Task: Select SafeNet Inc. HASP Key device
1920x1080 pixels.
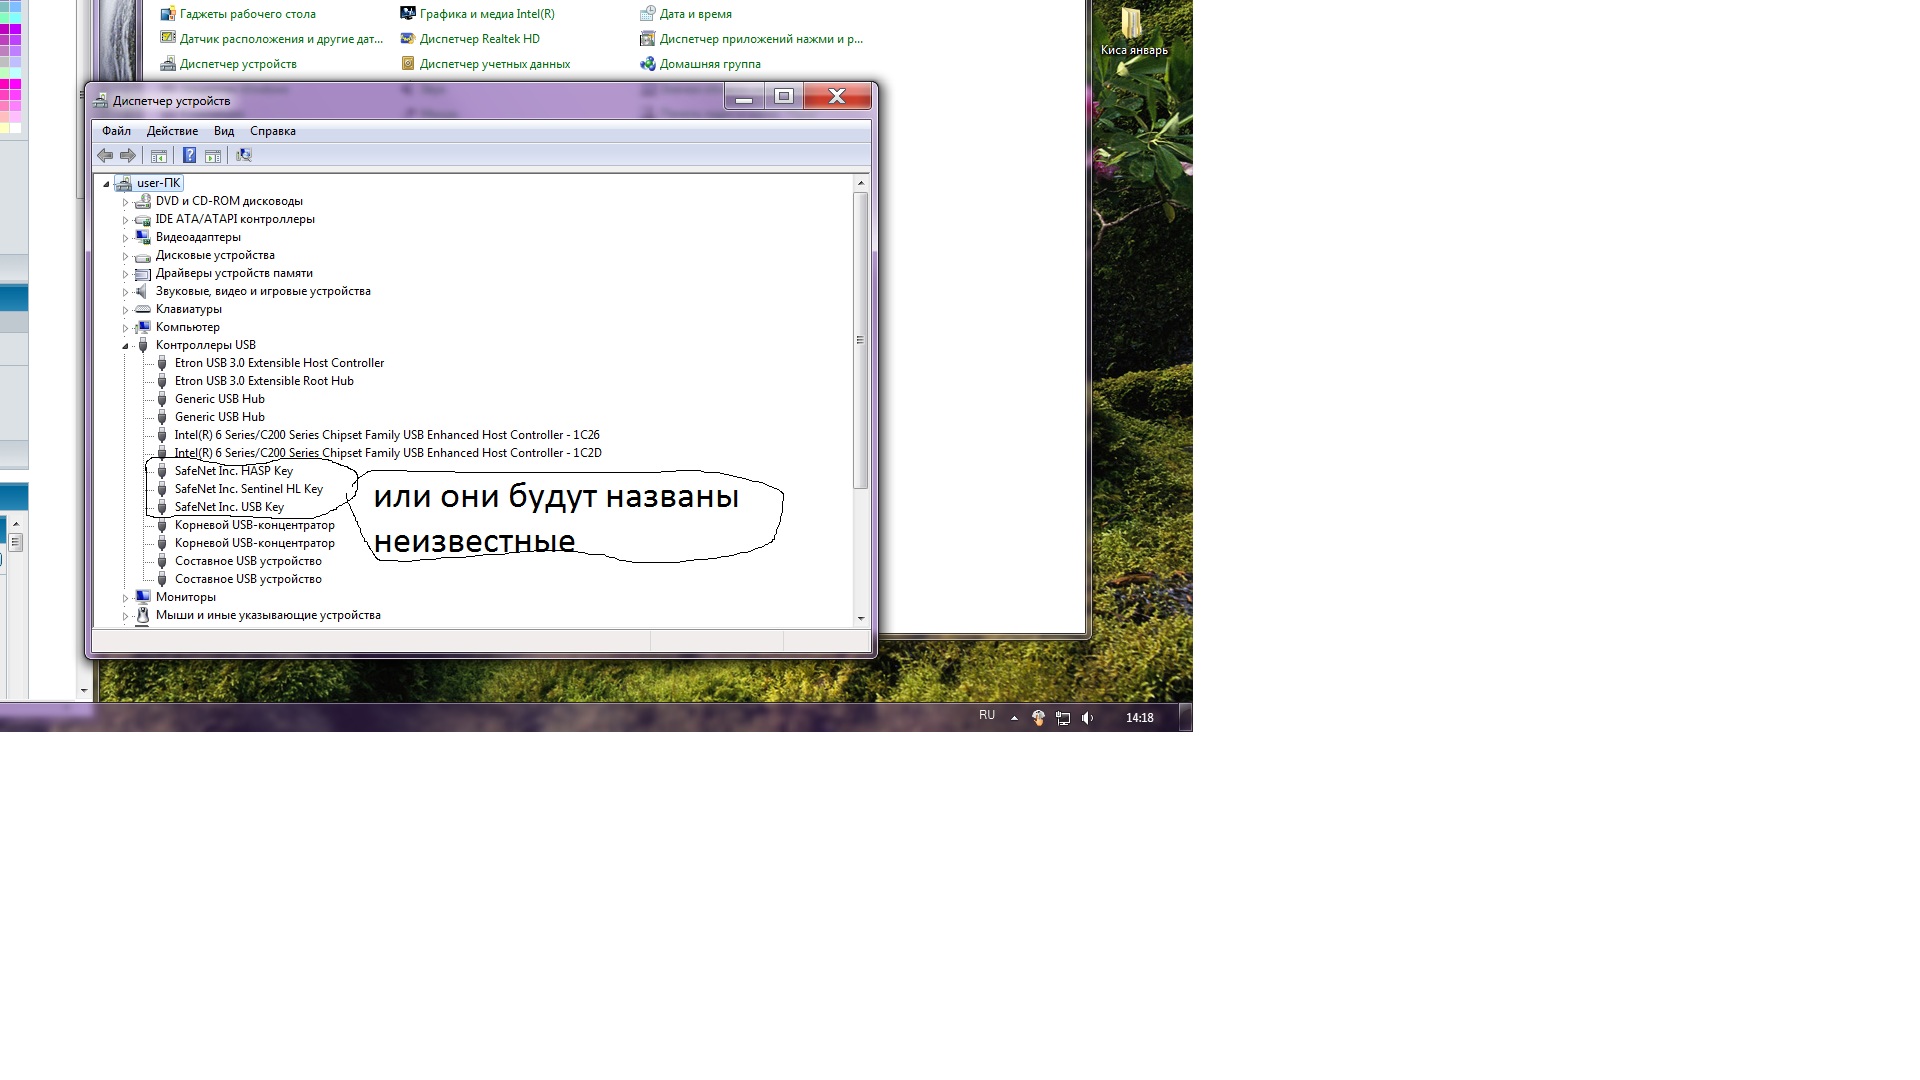Action: 233,471
